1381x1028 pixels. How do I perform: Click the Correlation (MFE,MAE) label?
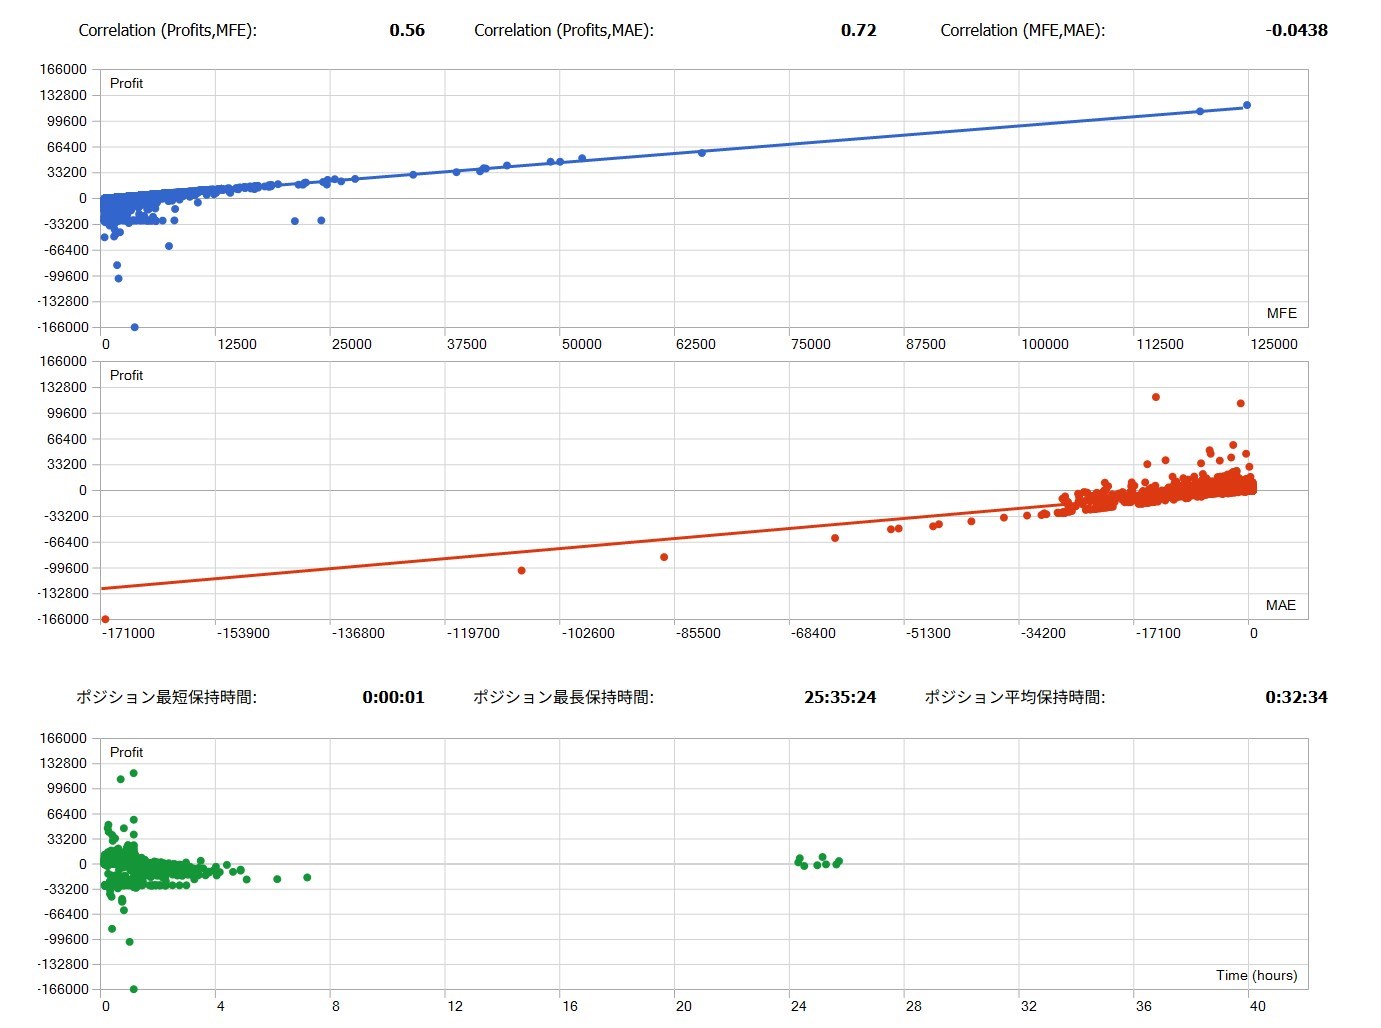[1022, 30]
